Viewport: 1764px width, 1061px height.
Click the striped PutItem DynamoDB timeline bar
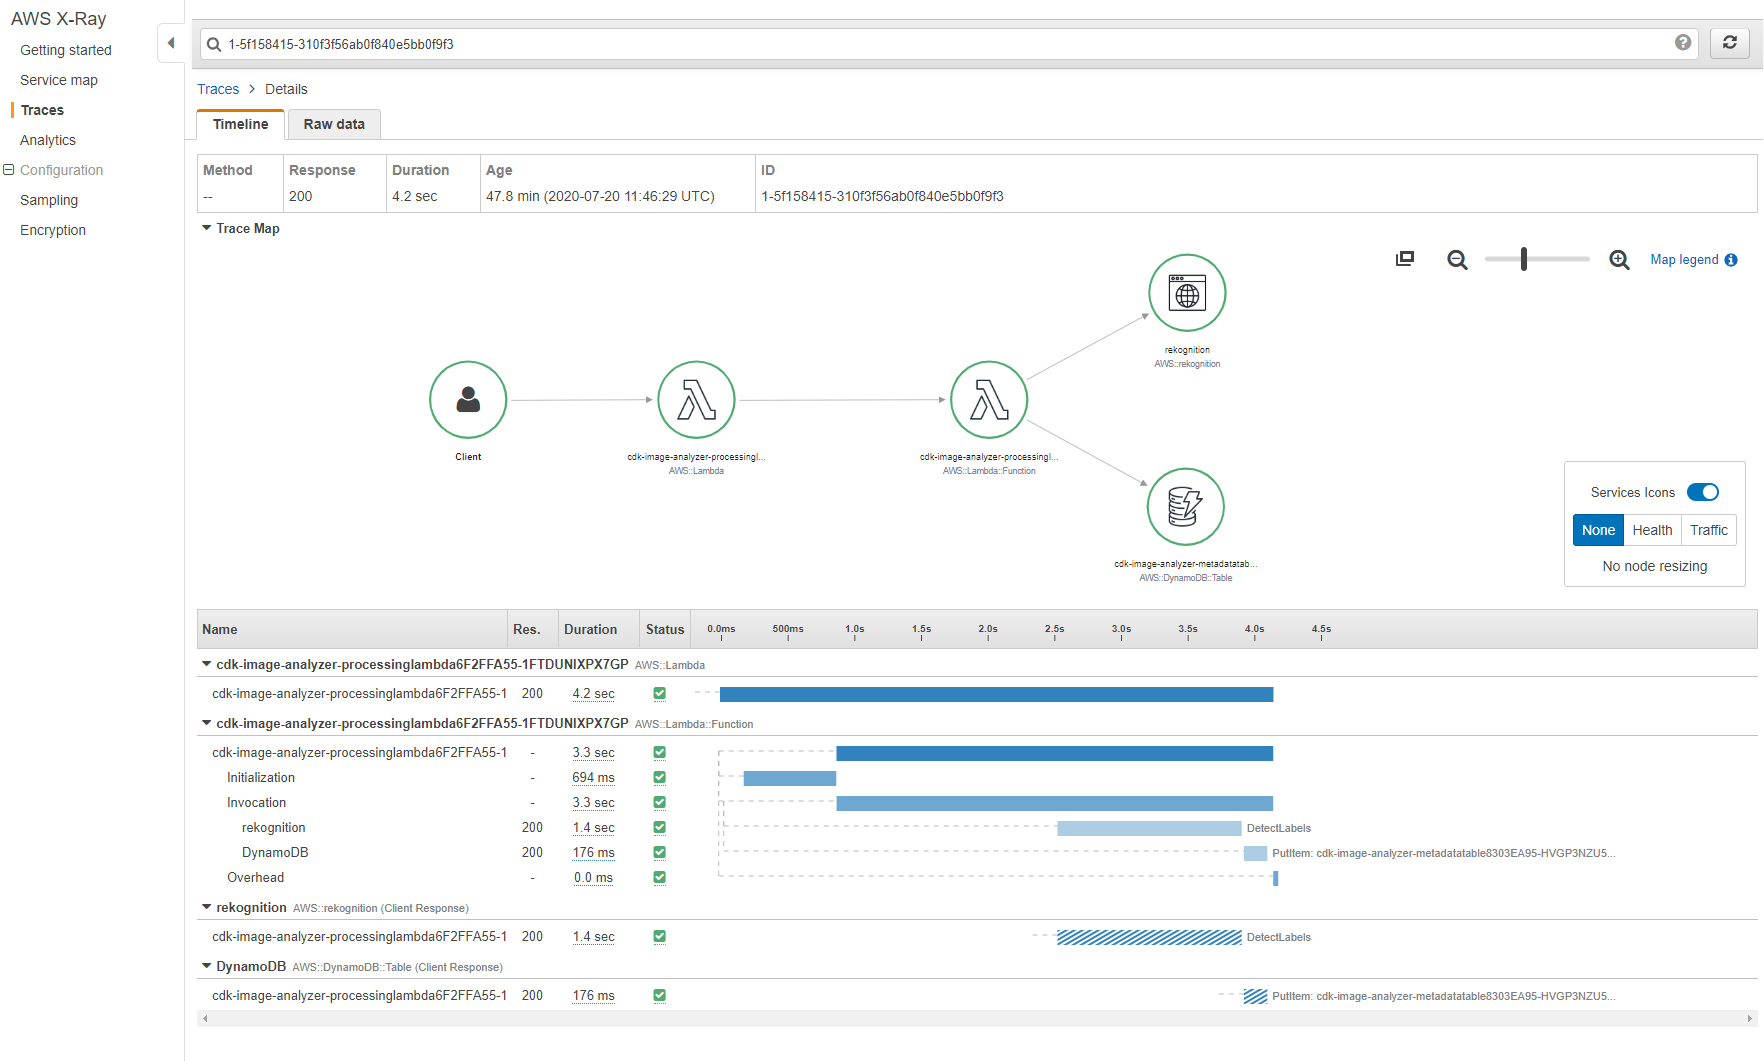click(x=1255, y=996)
